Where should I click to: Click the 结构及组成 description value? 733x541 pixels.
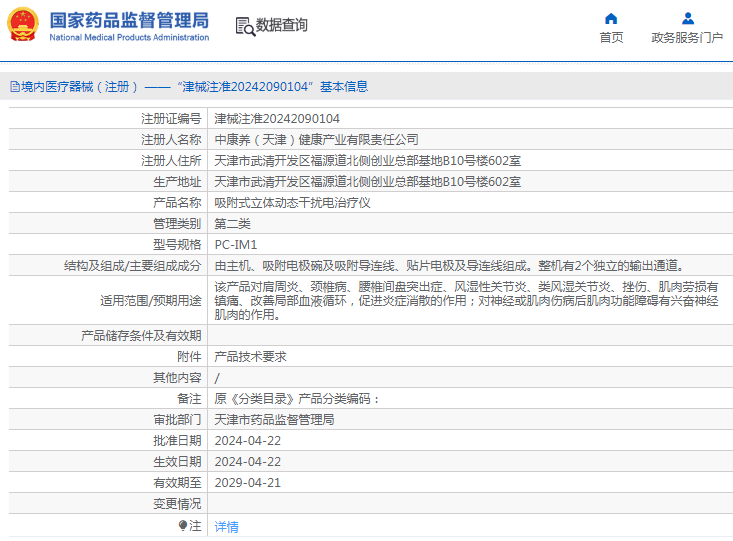click(450, 266)
